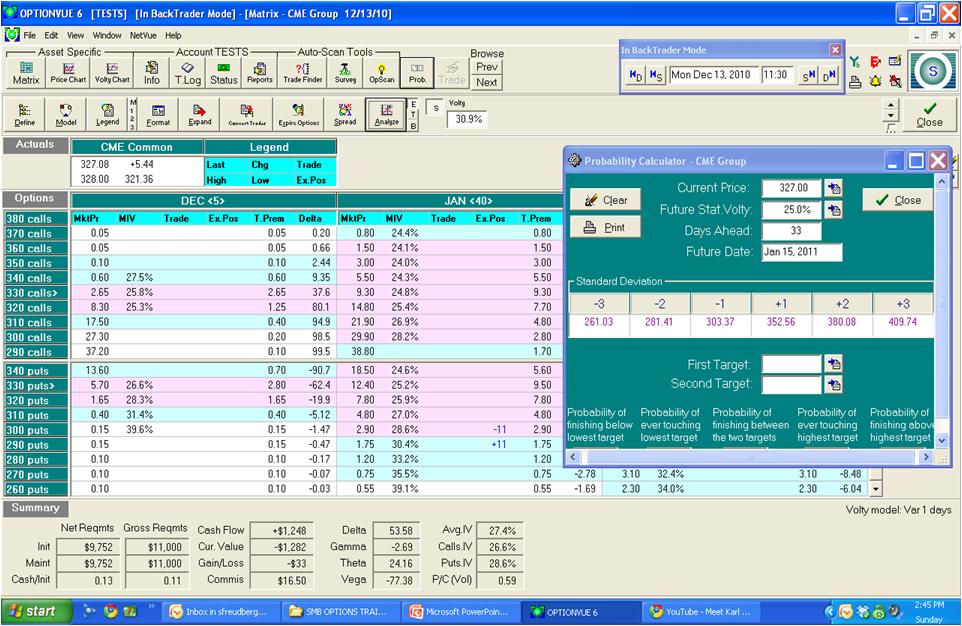
Task: Open the File menu
Action: (29, 36)
